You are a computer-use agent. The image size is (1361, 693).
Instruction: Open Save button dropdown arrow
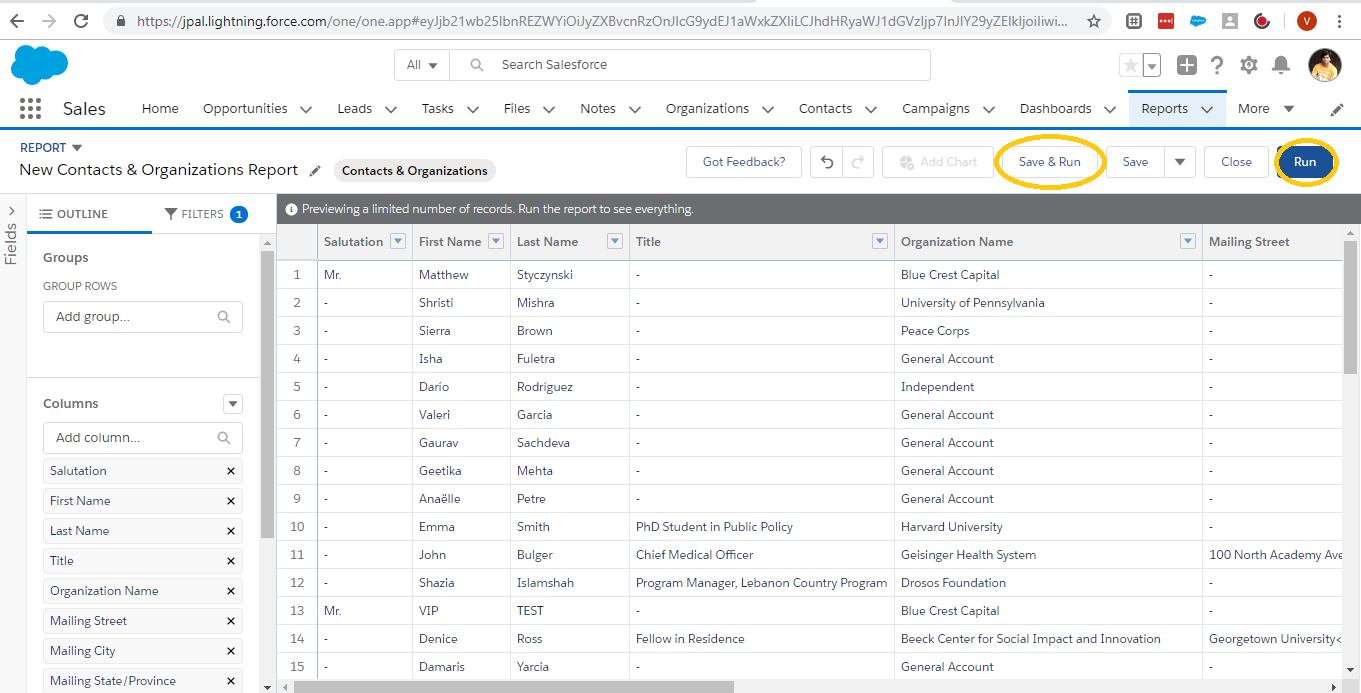coord(1179,162)
